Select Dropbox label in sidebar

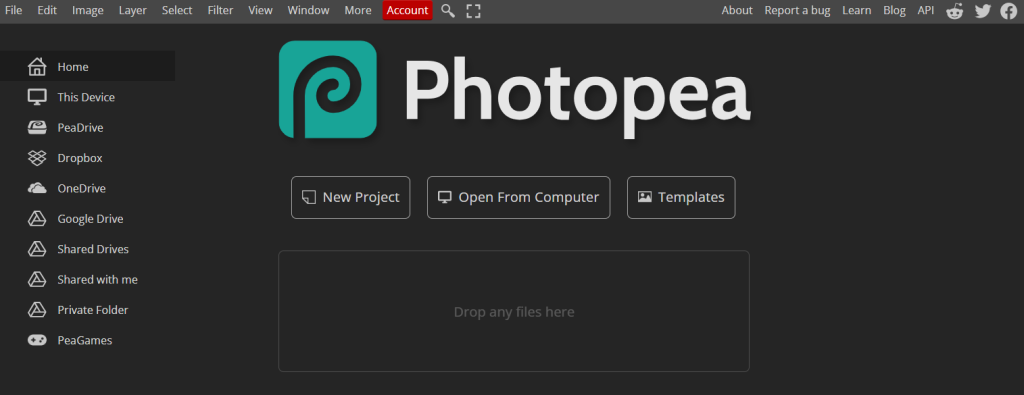80,158
